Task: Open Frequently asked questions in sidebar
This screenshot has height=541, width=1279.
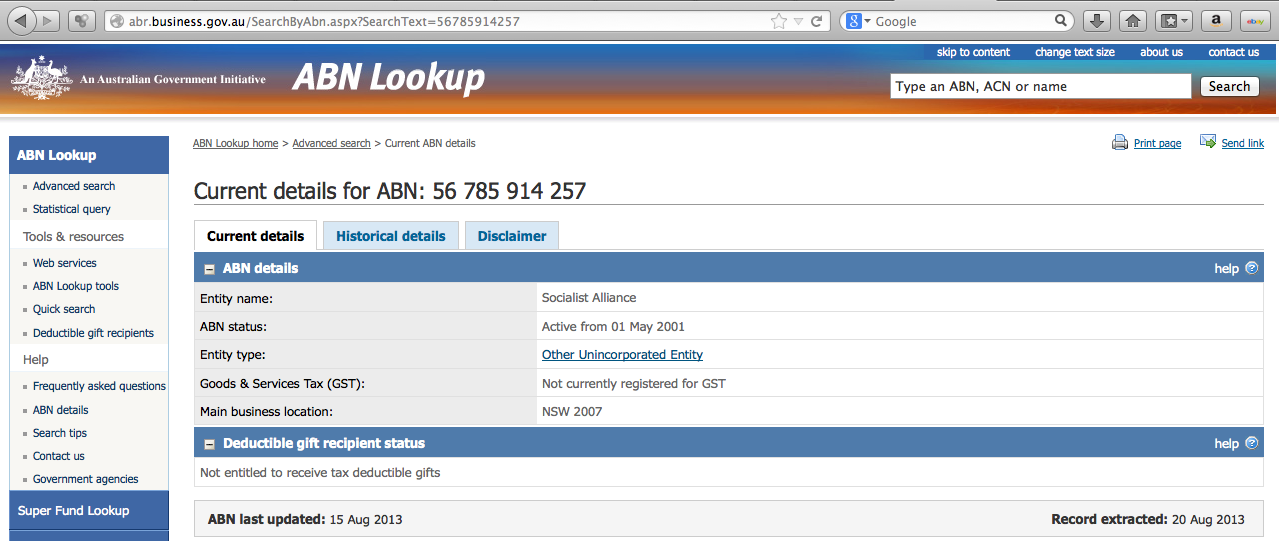Action: tap(99, 386)
